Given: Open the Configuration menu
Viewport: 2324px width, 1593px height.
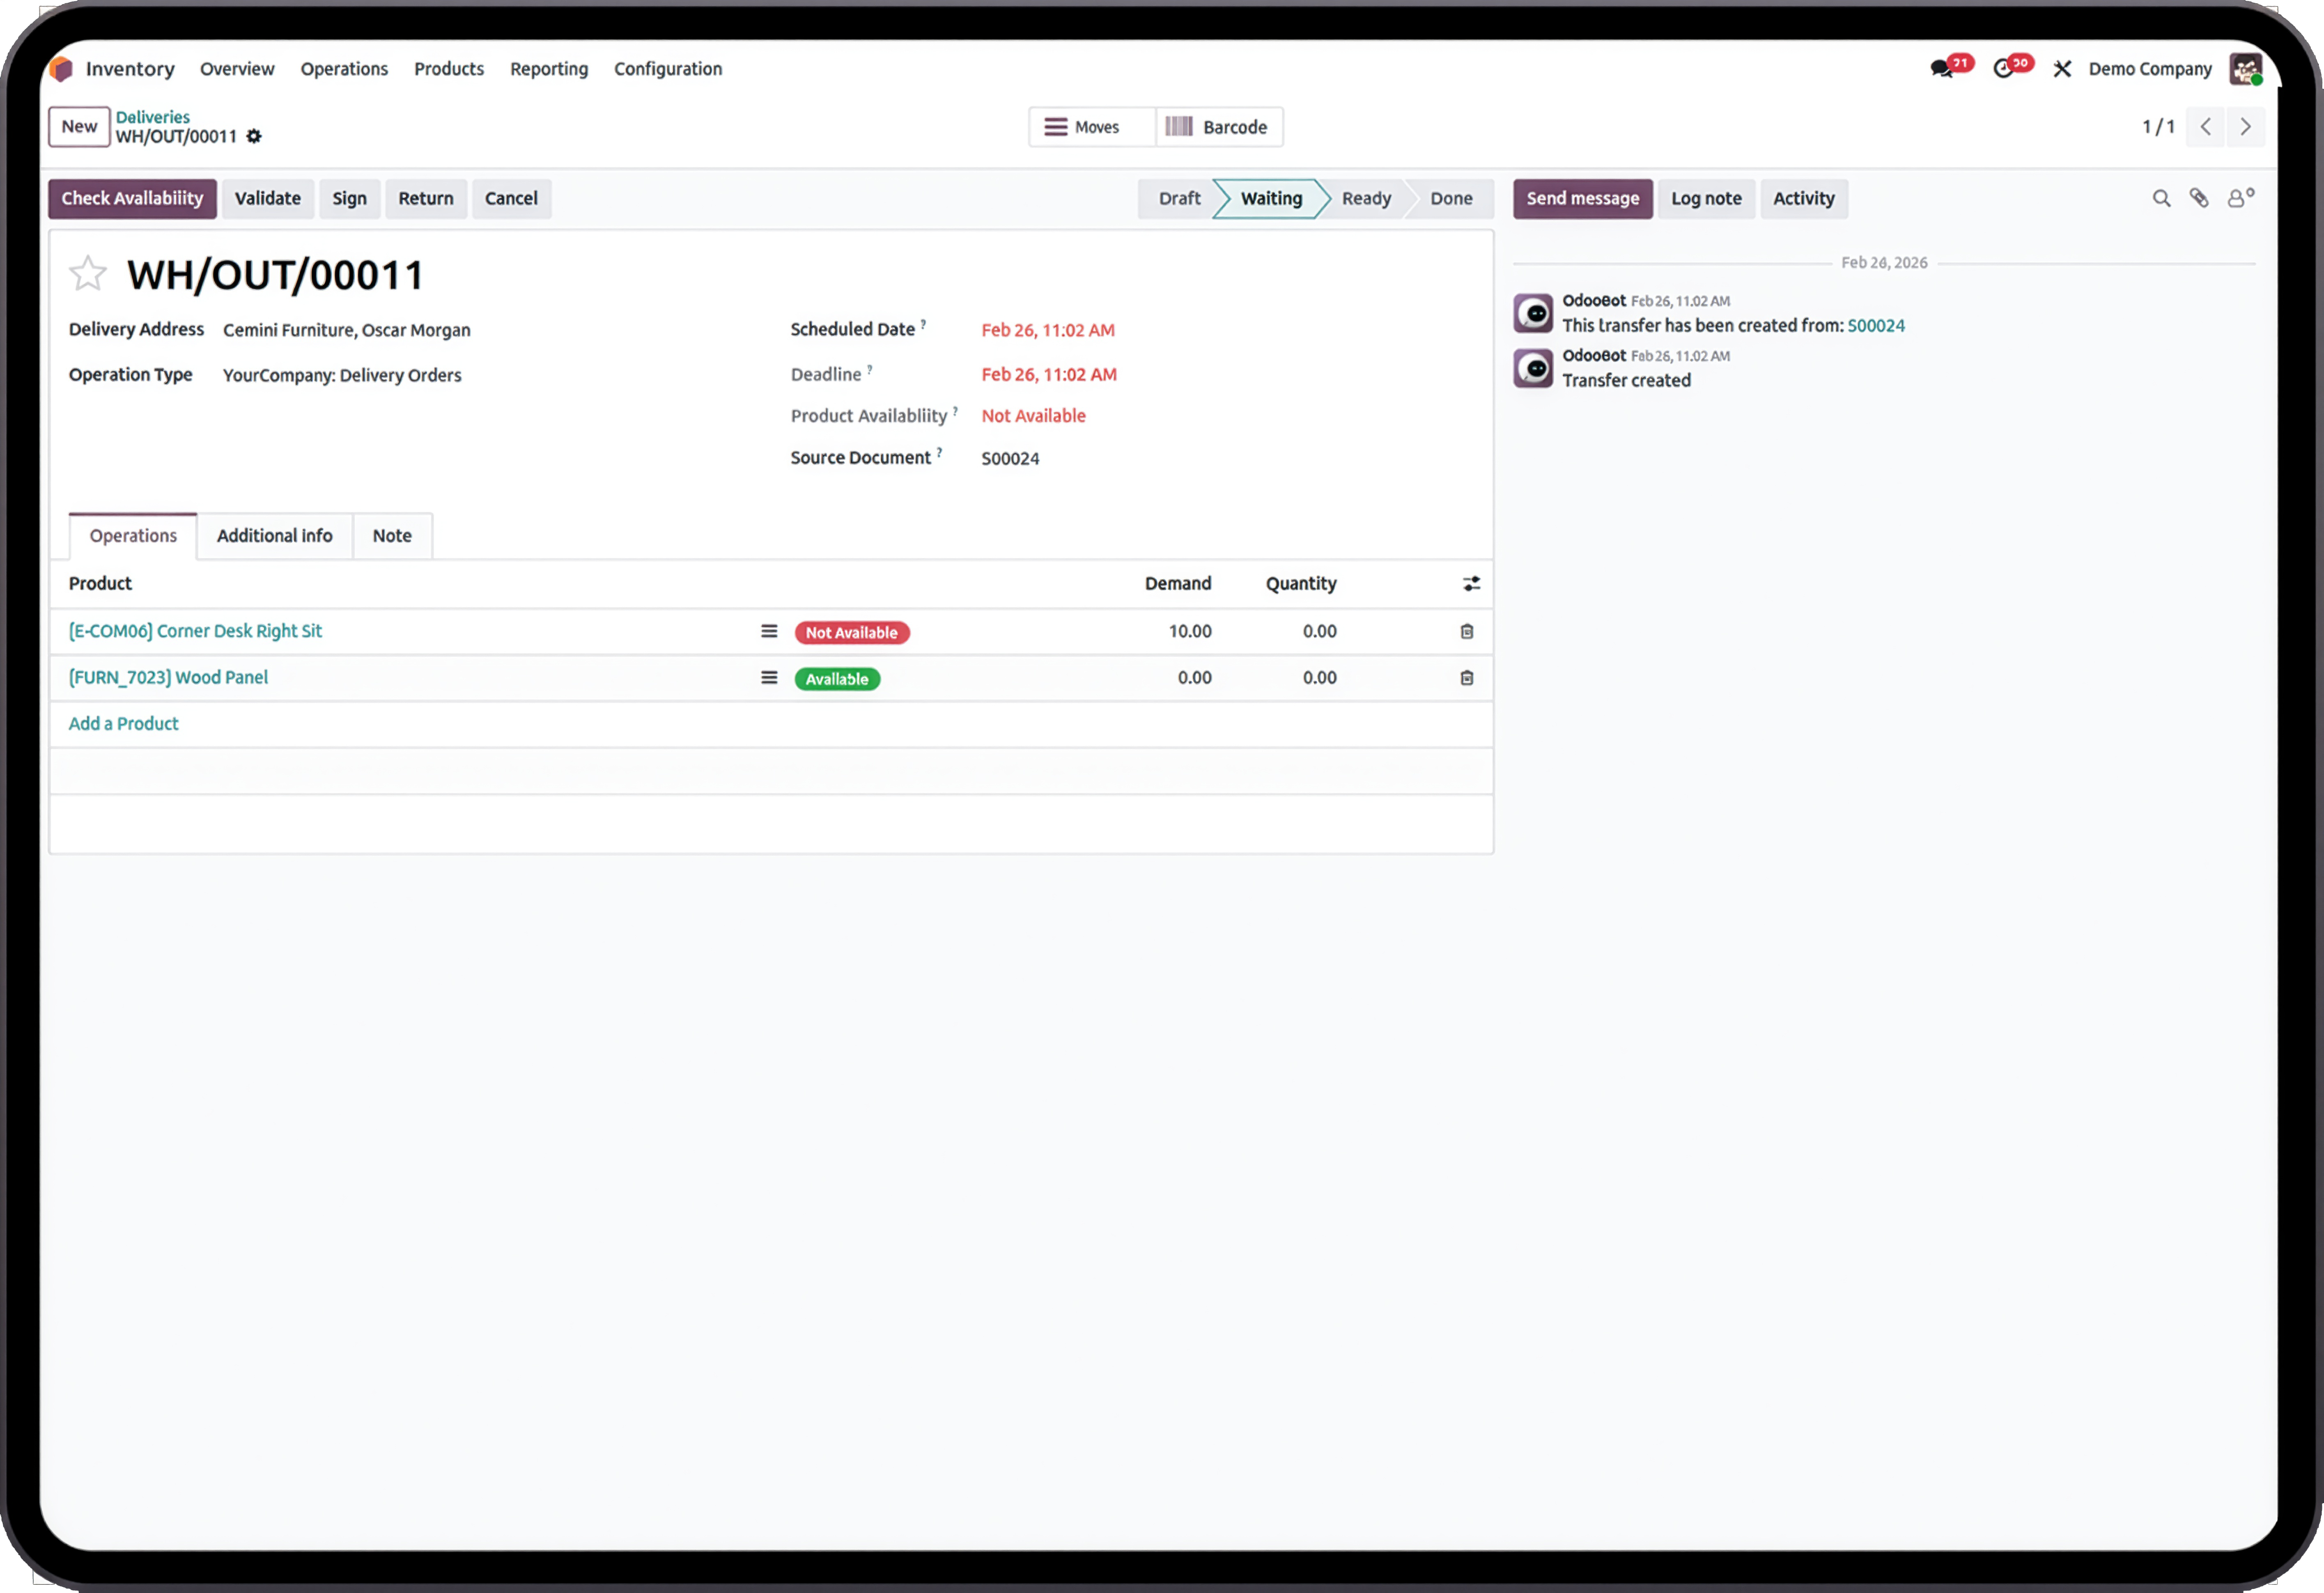Looking at the screenshot, I should pyautogui.click(x=668, y=69).
